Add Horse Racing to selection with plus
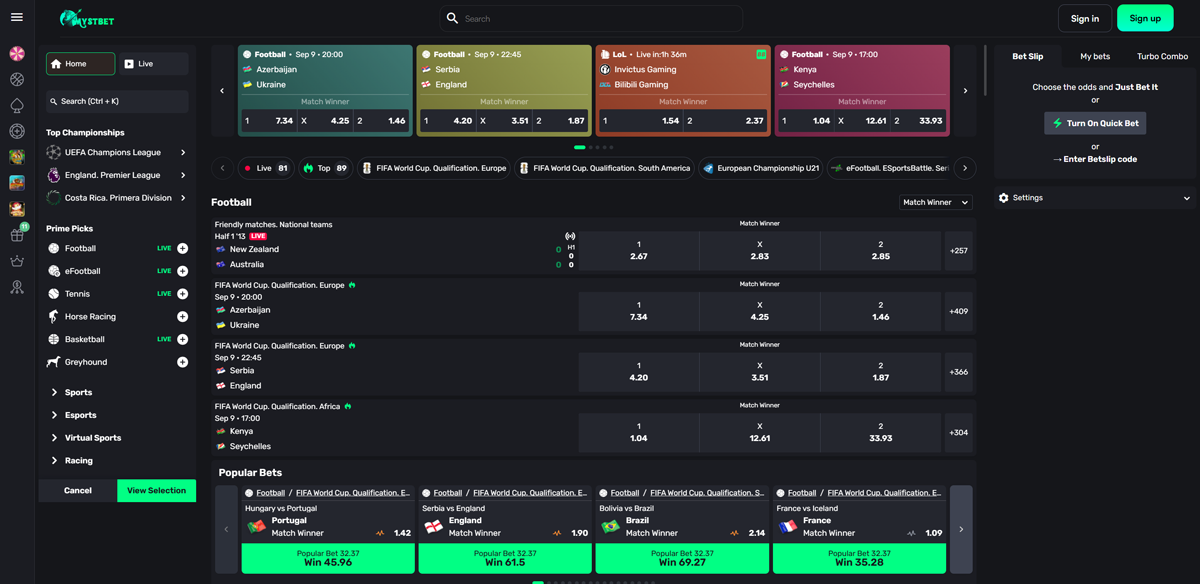 pyautogui.click(x=183, y=316)
